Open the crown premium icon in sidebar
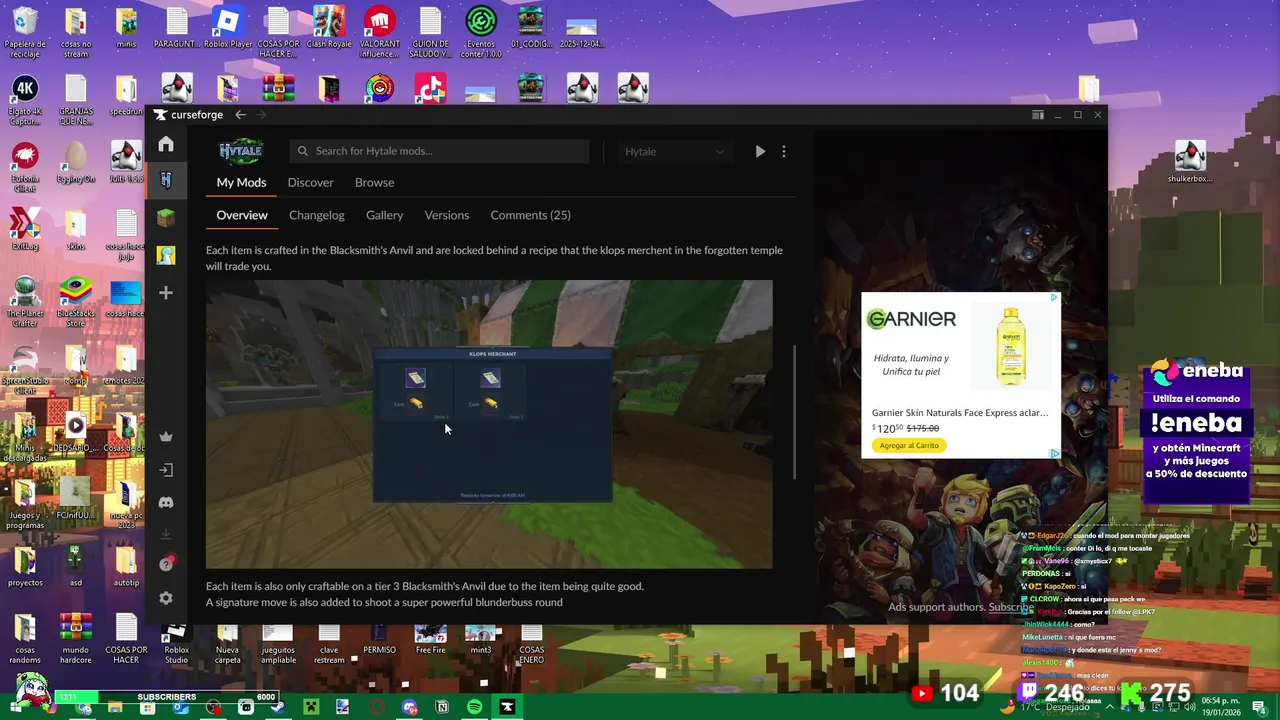Image resolution: width=1280 pixels, height=720 pixels. click(x=166, y=437)
